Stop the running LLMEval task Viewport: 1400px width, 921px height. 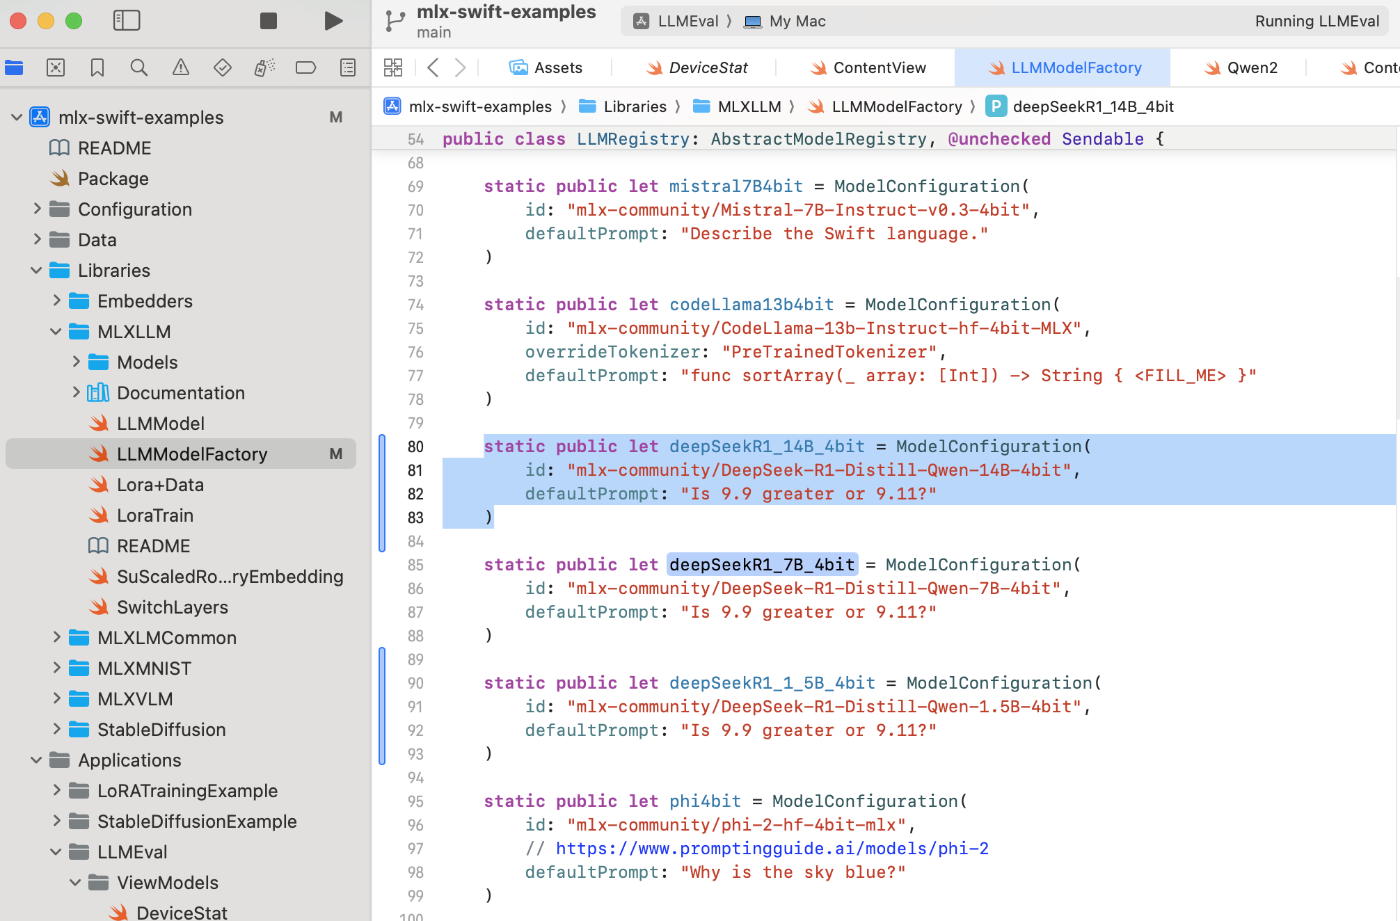pos(268,20)
